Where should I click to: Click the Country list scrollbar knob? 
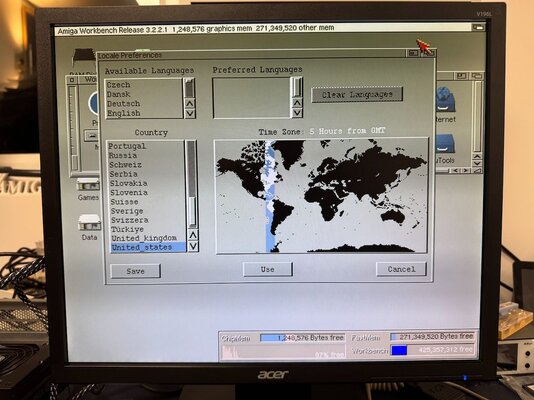tap(192, 212)
